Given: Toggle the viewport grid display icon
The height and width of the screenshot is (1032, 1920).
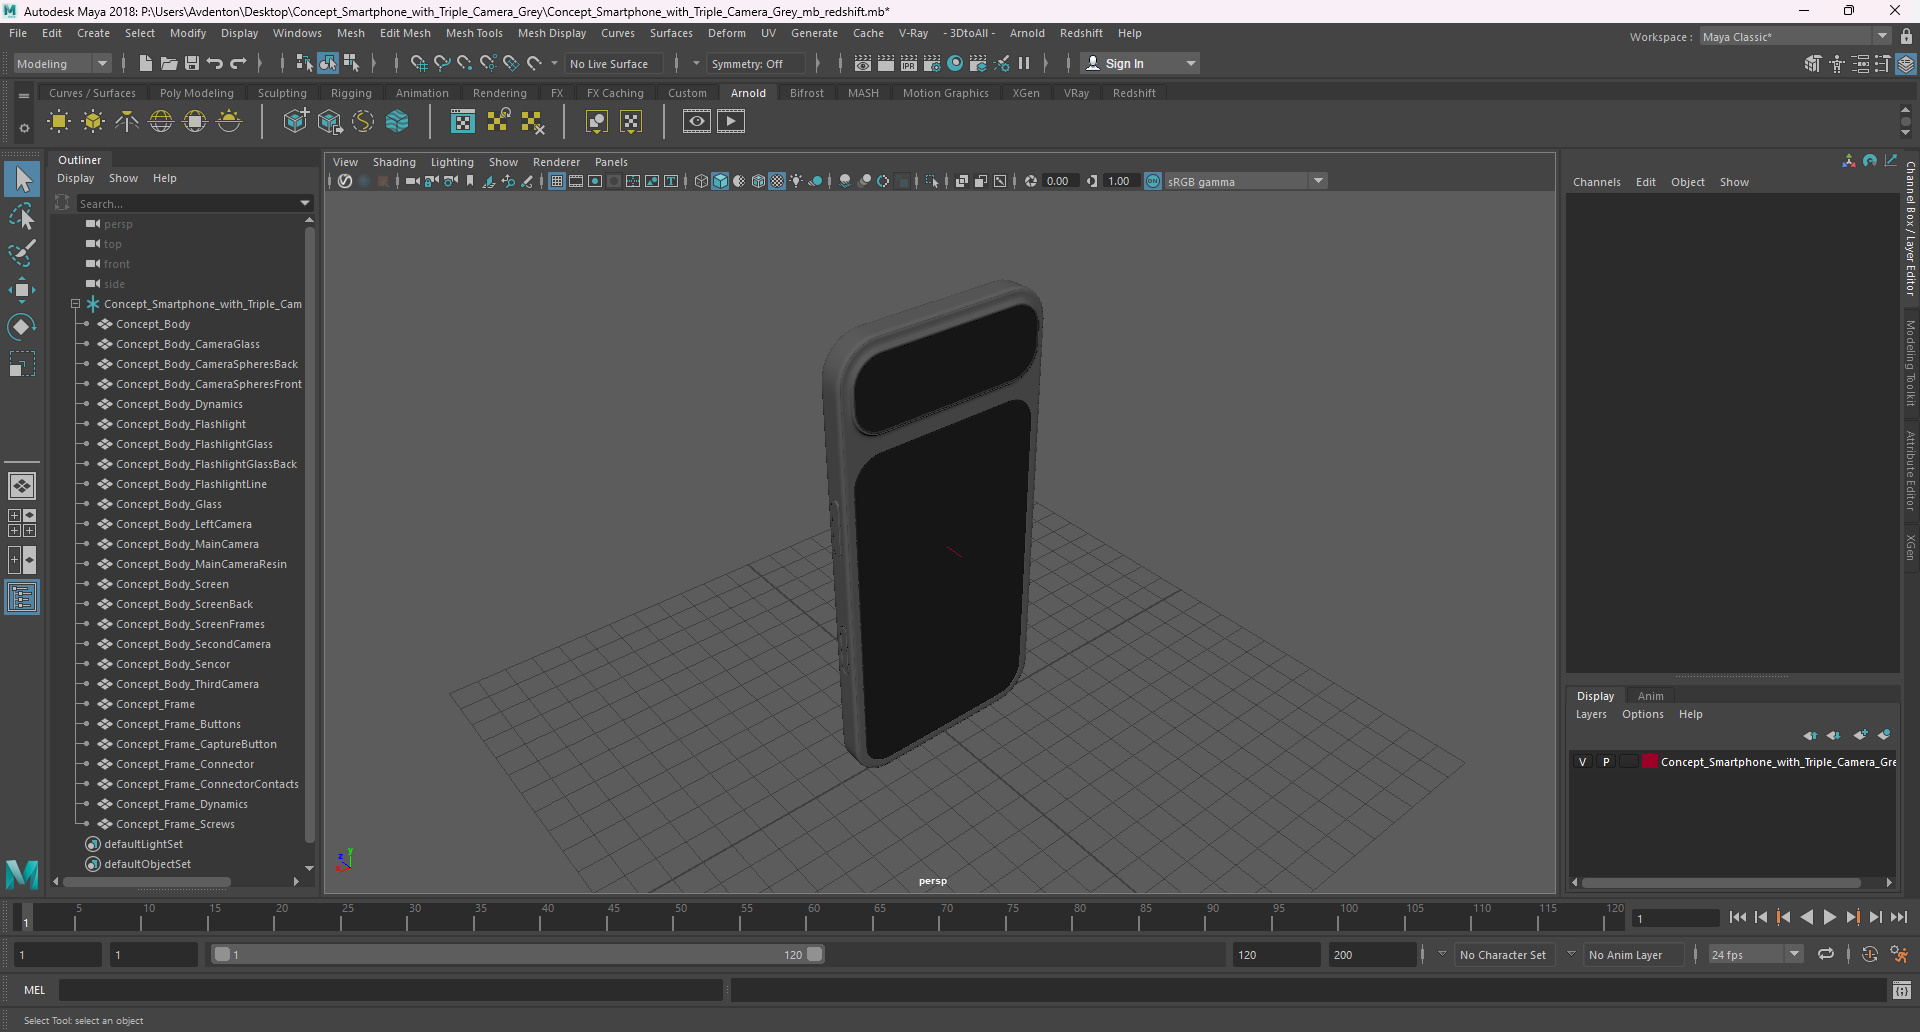Looking at the screenshot, I should coord(557,181).
